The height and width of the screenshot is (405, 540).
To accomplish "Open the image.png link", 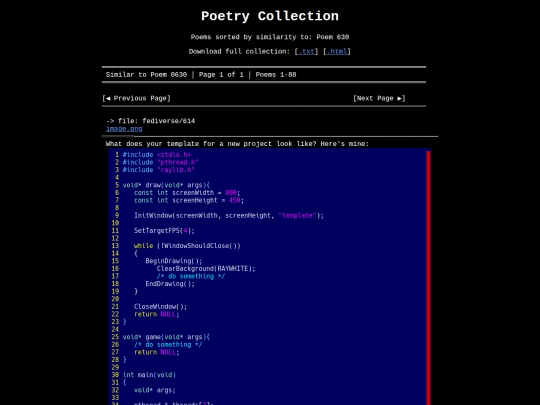I will pyautogui.click(x=124, y=128).
